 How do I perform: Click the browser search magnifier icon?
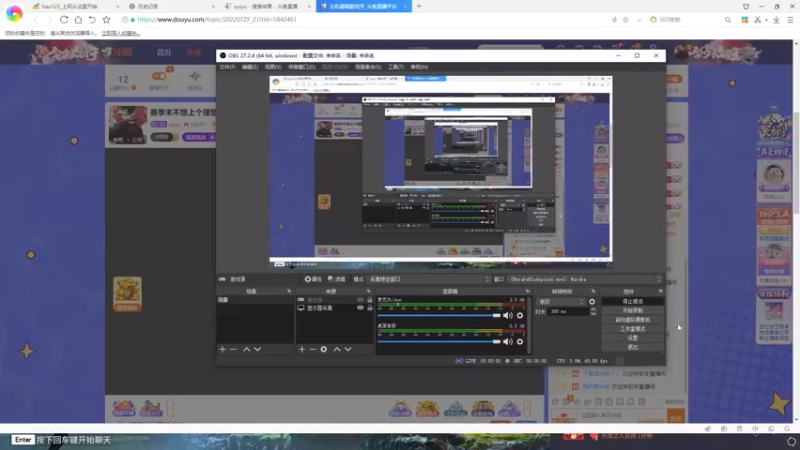728,20
